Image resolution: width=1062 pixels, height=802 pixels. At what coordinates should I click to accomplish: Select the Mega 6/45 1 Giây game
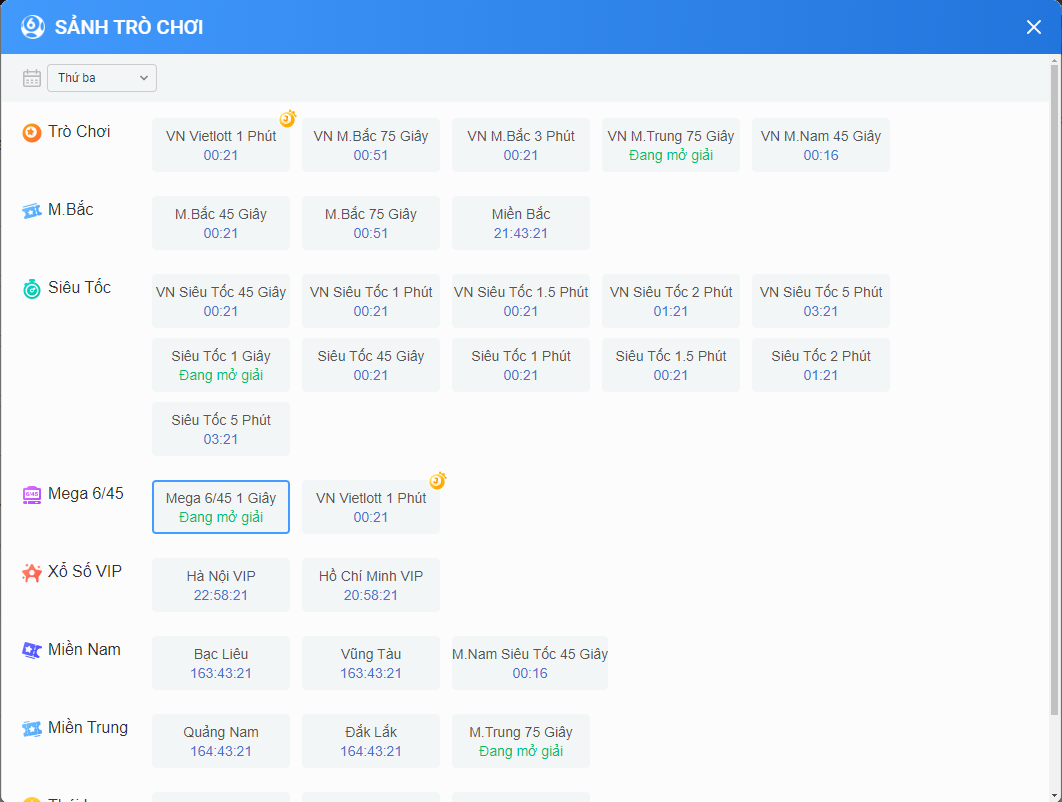[221, 507]
